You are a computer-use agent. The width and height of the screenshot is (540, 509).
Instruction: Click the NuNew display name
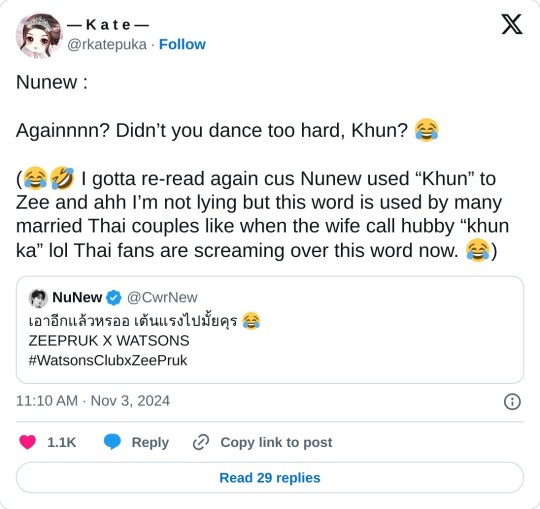click(77, 298)
